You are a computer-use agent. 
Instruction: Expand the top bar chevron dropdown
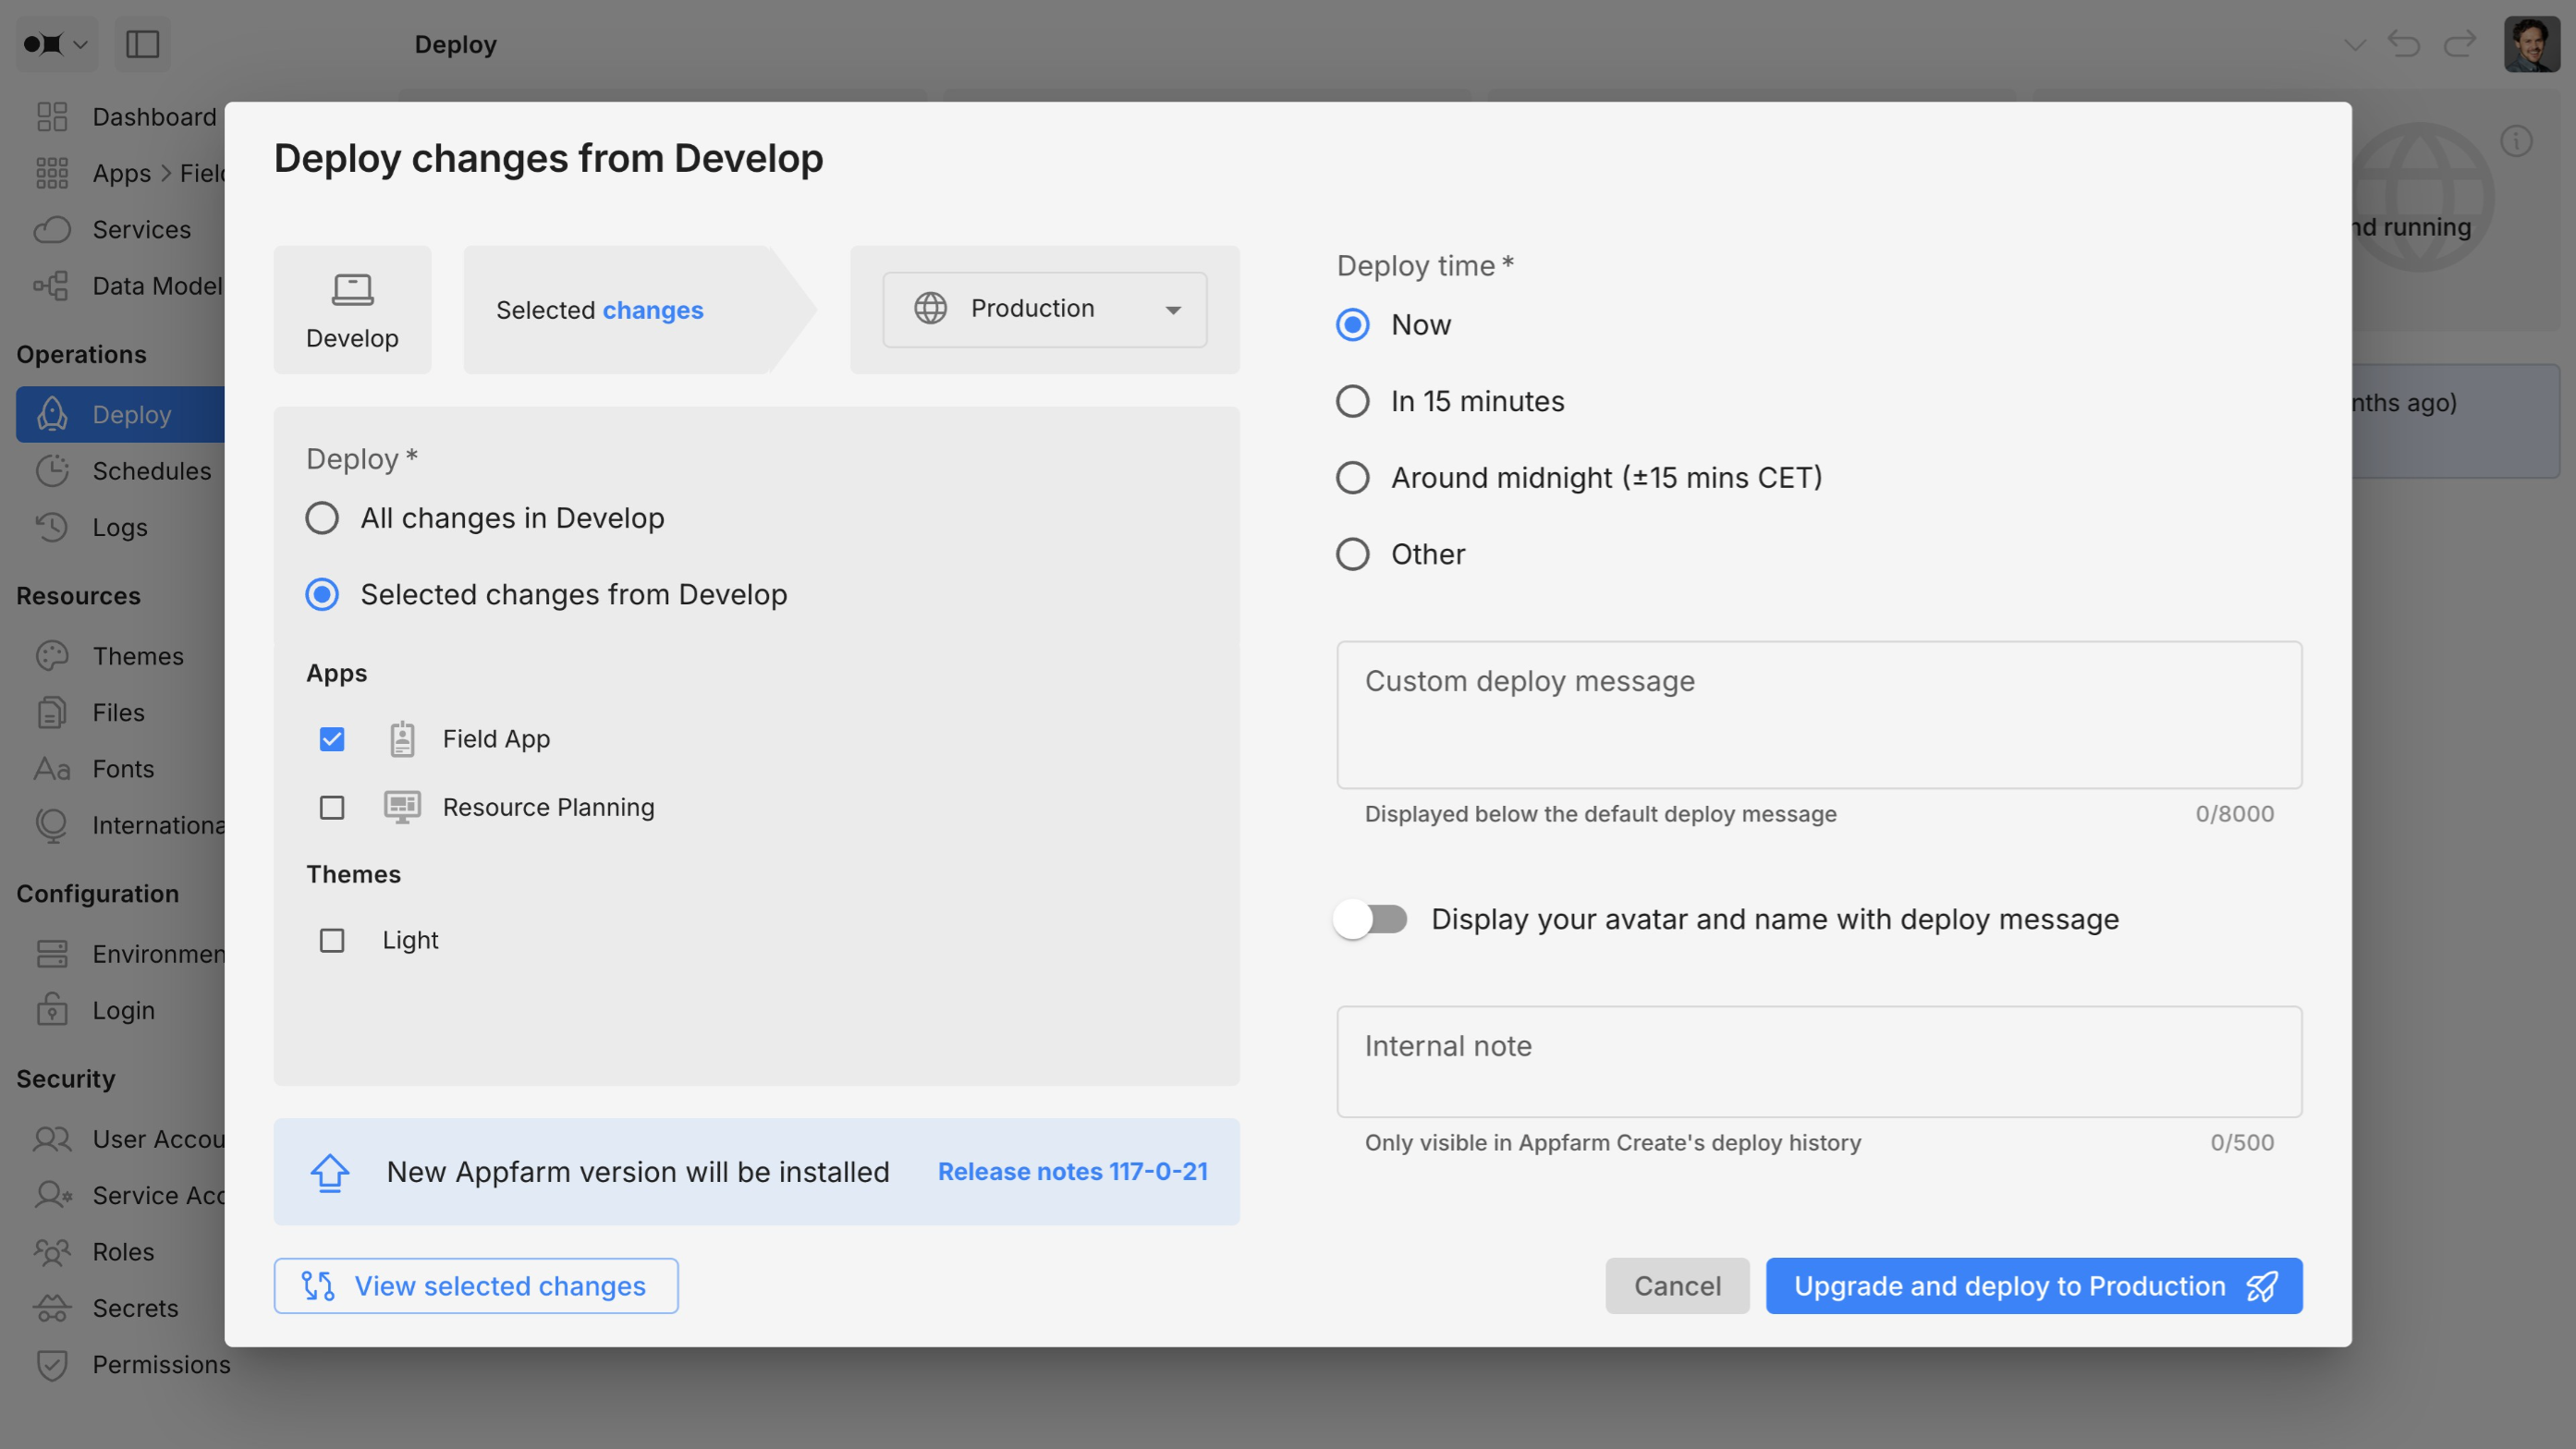click(x=2354, y=44)
